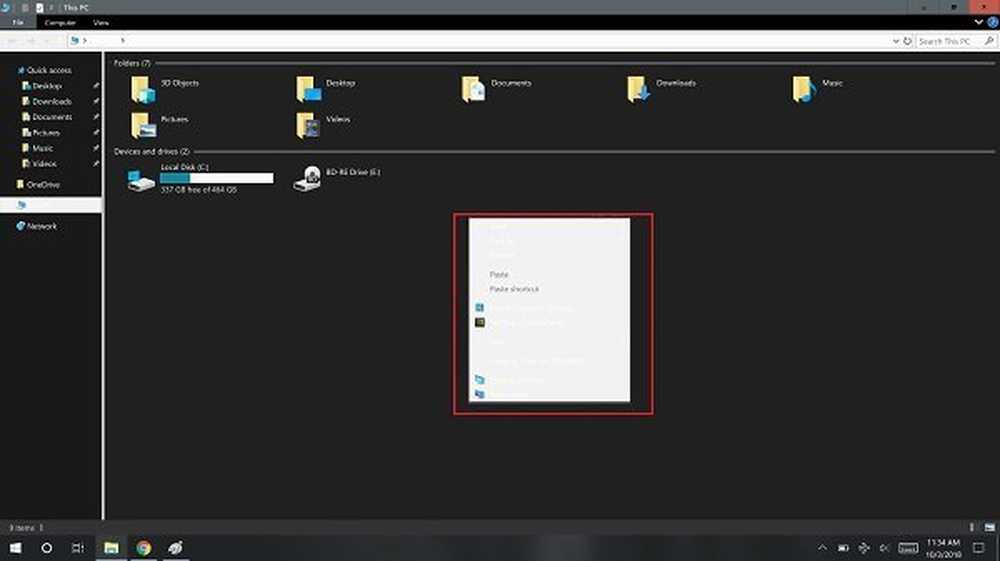Open the 3D Objects folder
1000x561 pixels.
(144, 89)
